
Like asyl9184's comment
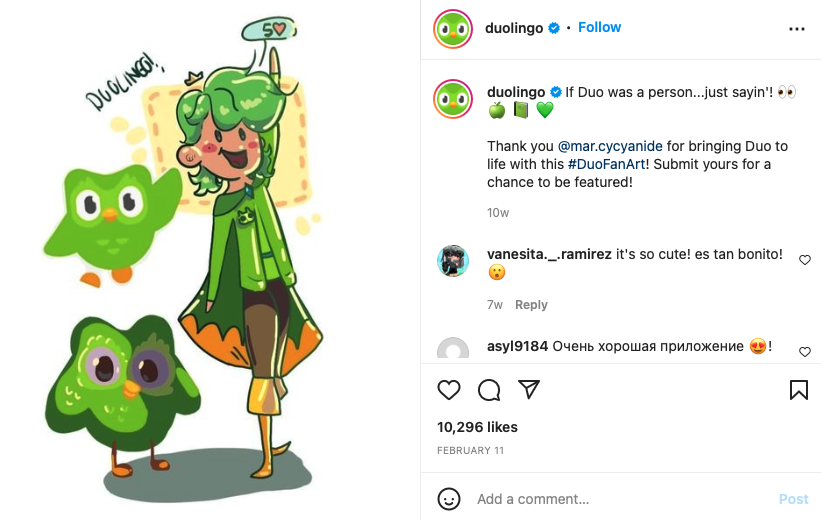point(805,352)
